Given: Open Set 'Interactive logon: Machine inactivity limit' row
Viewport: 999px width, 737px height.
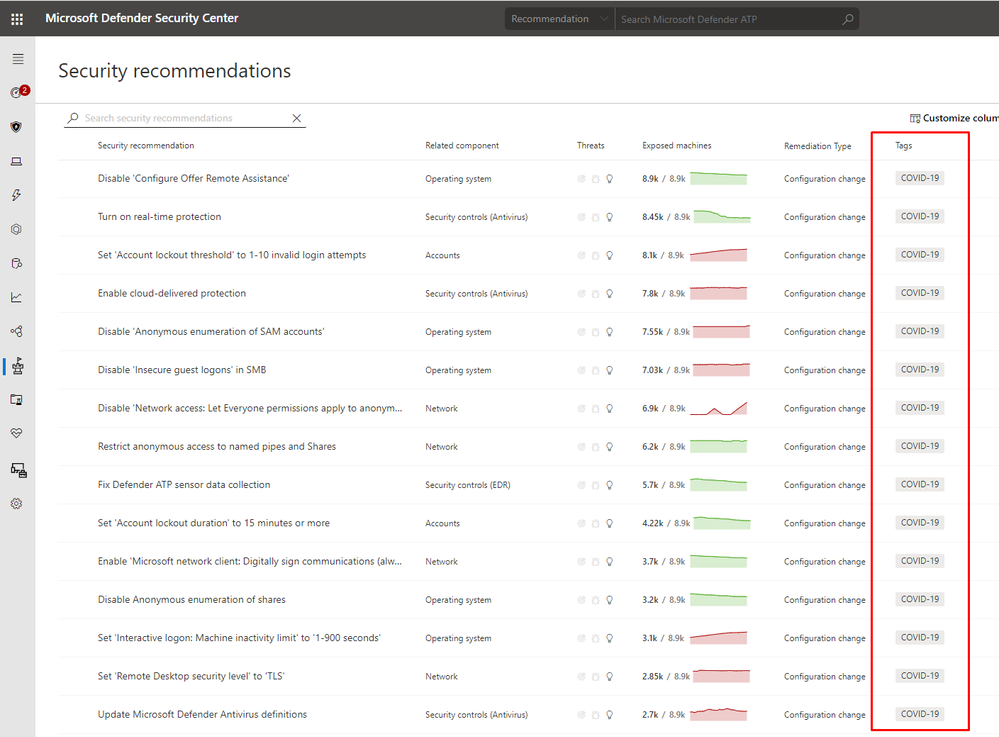Looking at the screenshot, I should pos(239,638).
